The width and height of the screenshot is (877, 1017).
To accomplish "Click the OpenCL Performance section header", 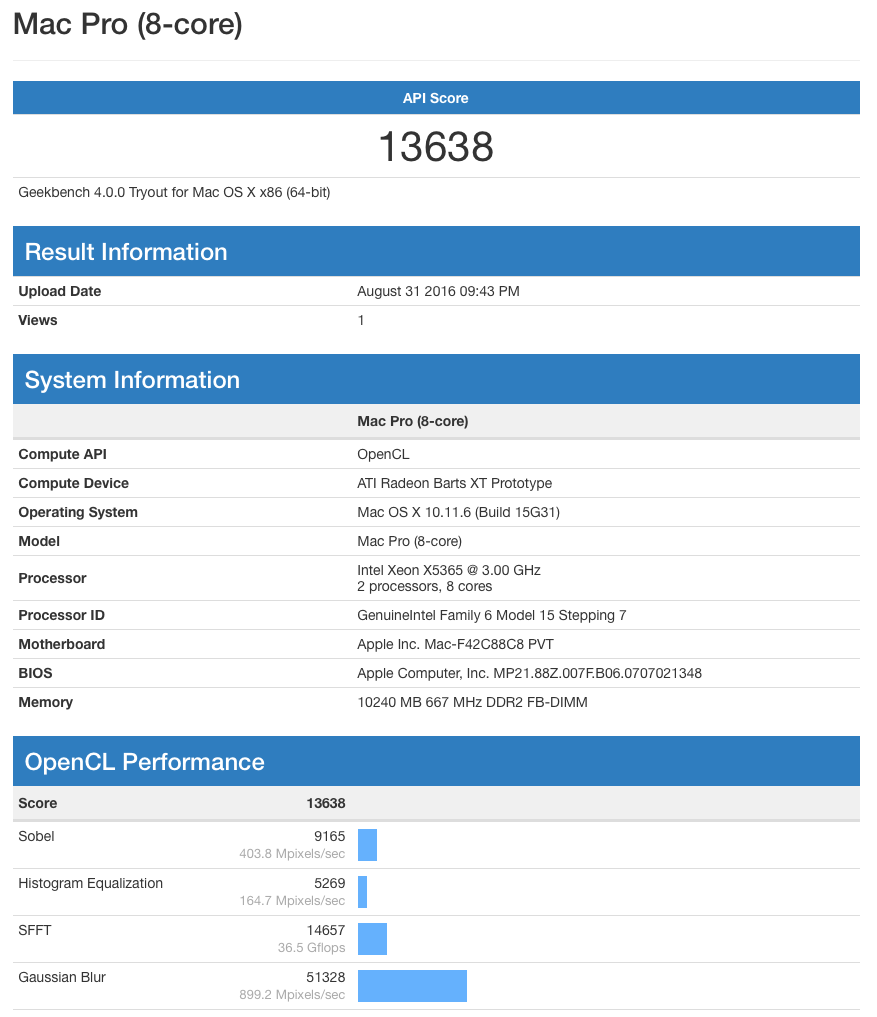I will point(436,761).
